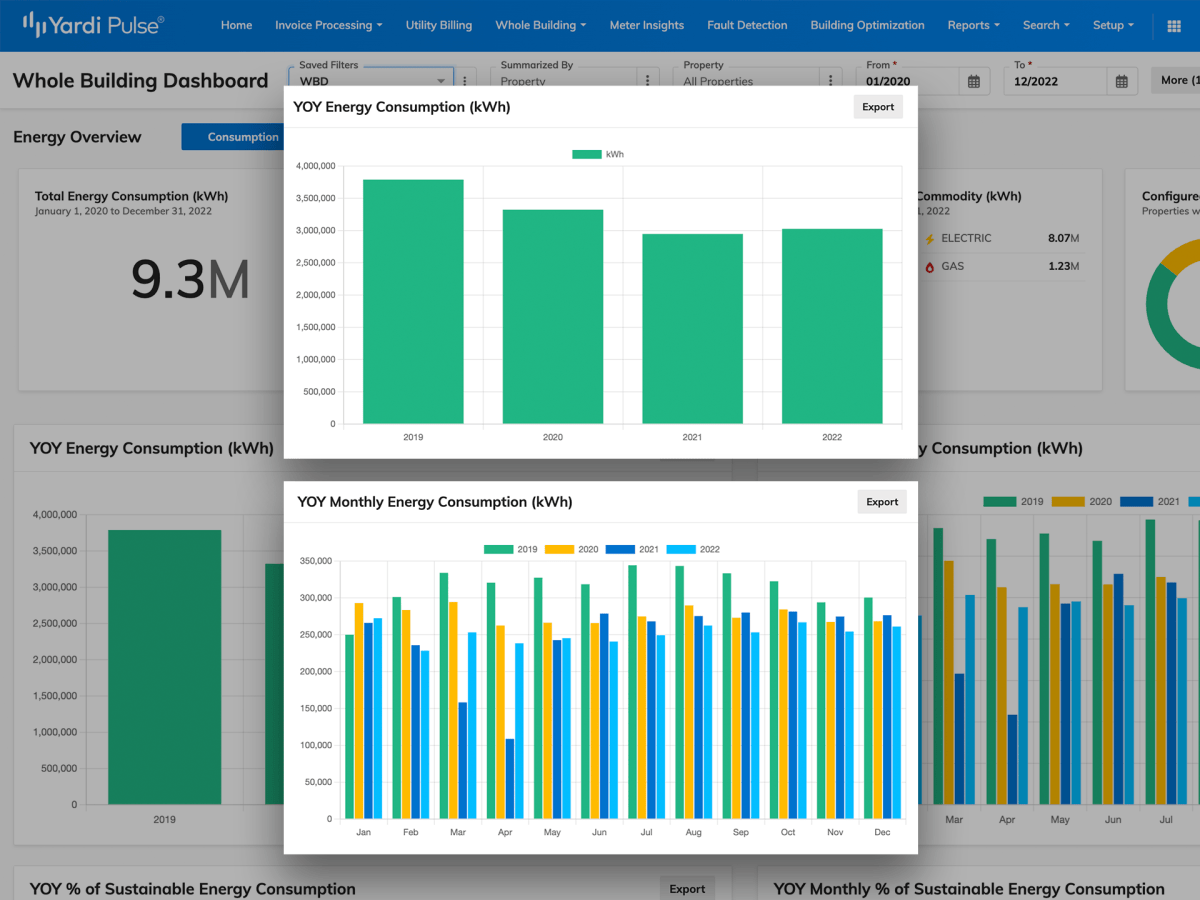Expand the Whole Building menu
This screenshot has height=900, width=1200.
(x=541, y=25)
